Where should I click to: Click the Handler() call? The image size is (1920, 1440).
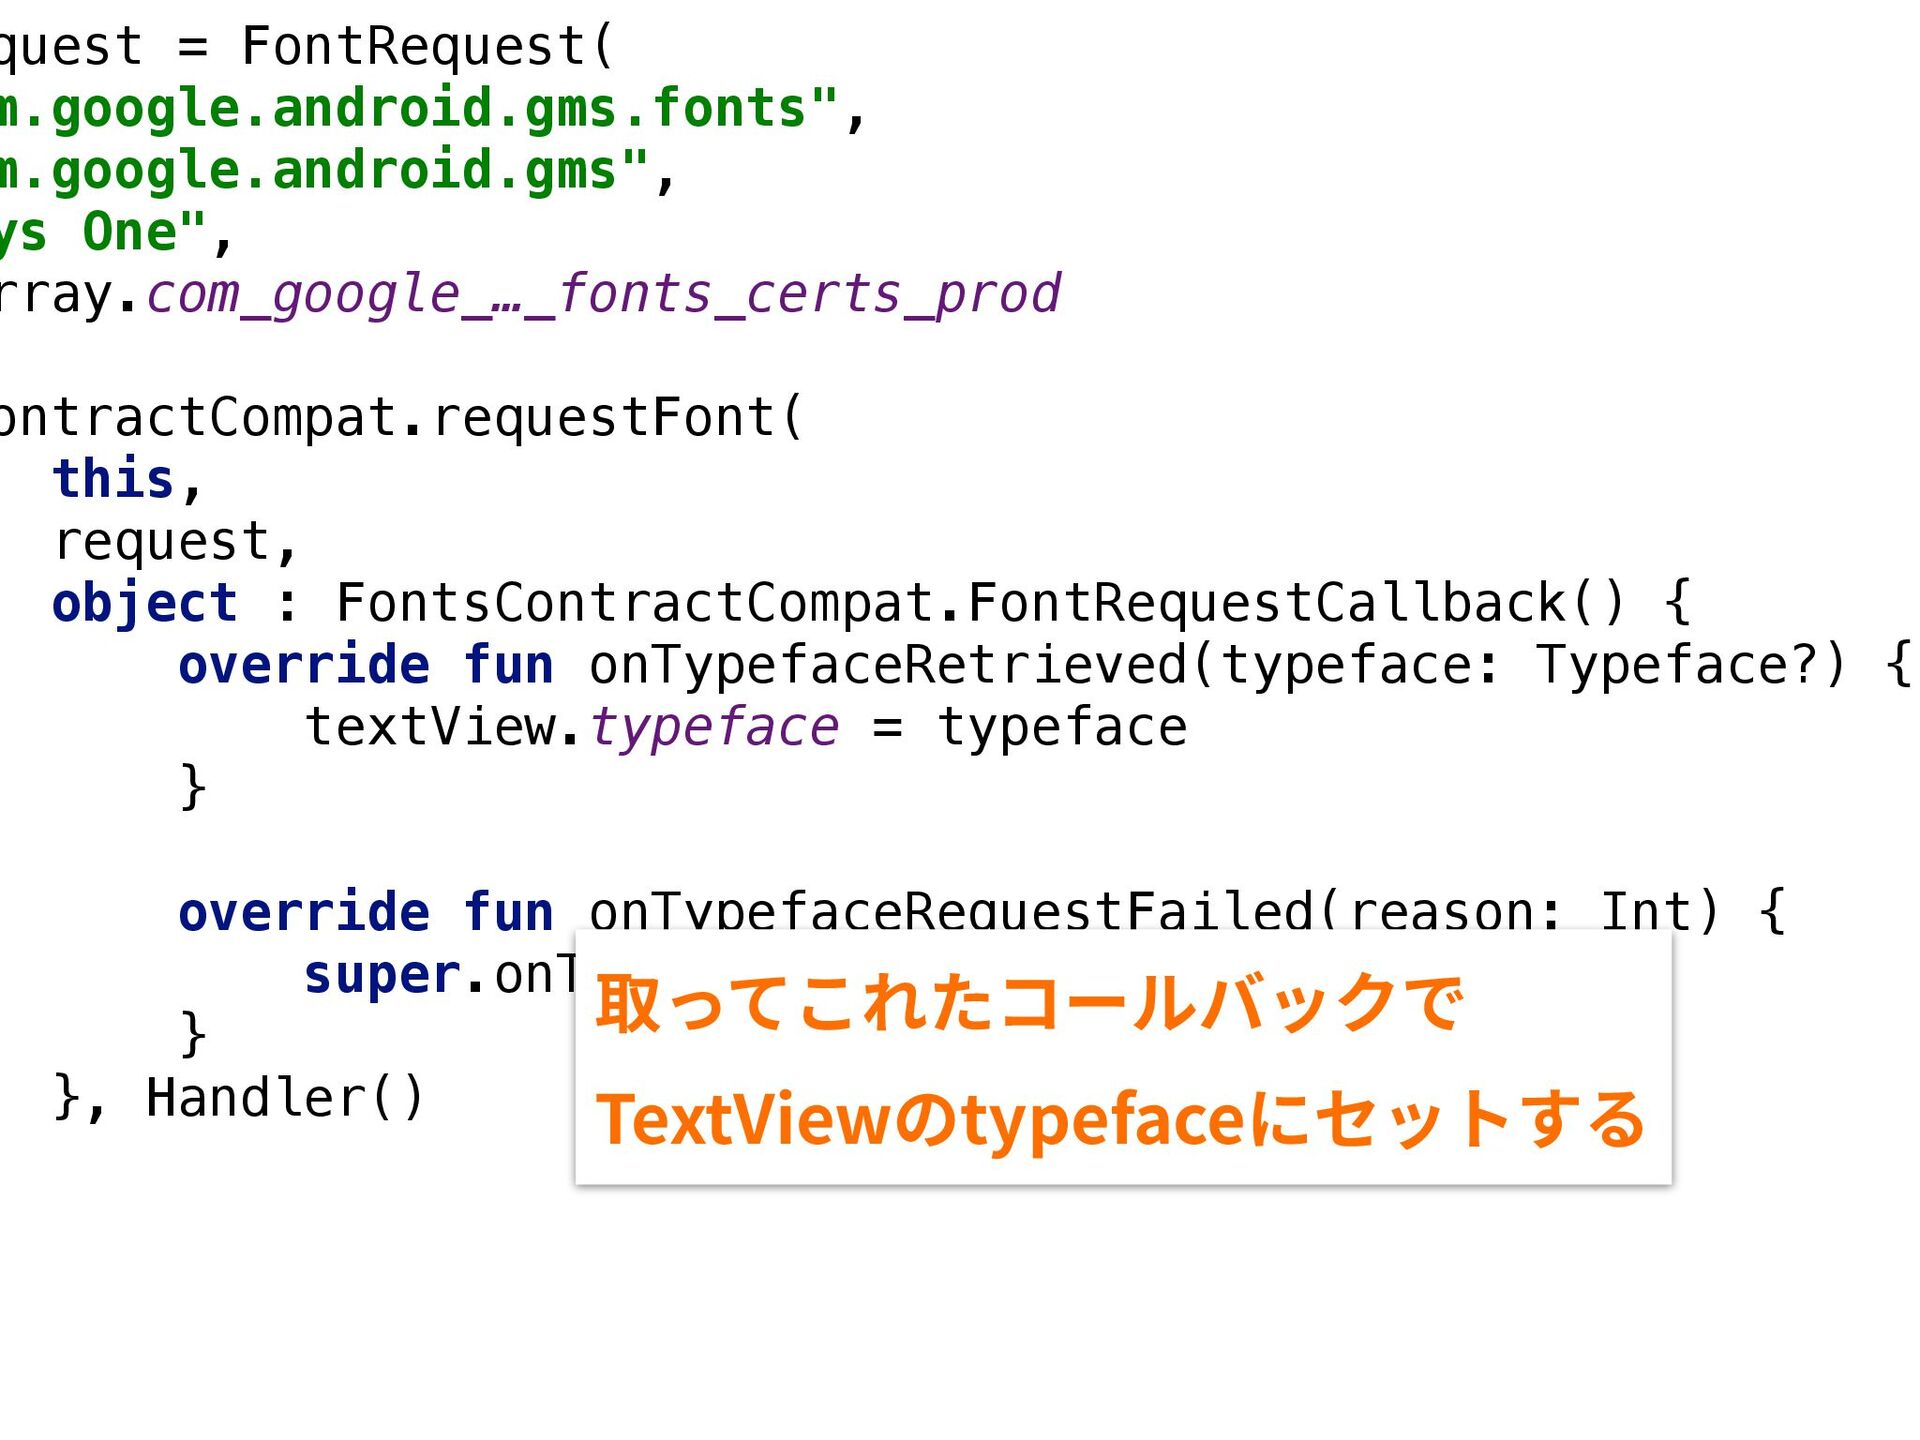click(x=286, y=1098)
